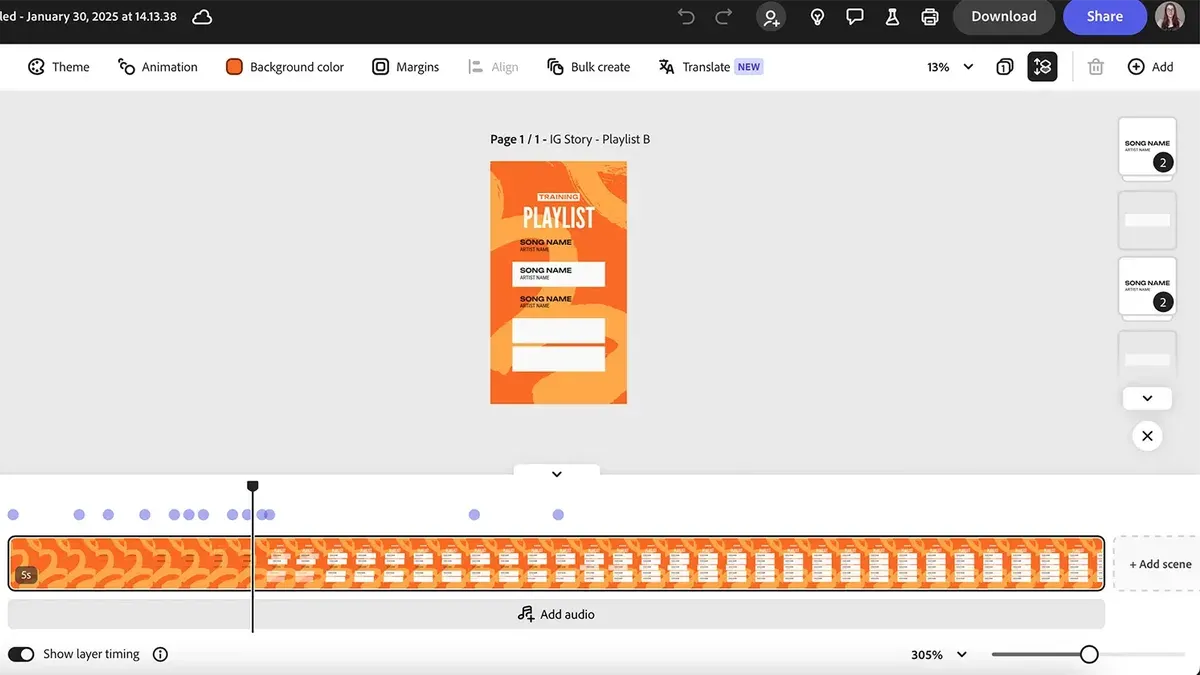Open the comments speech bubble icon

pos(855,17)
